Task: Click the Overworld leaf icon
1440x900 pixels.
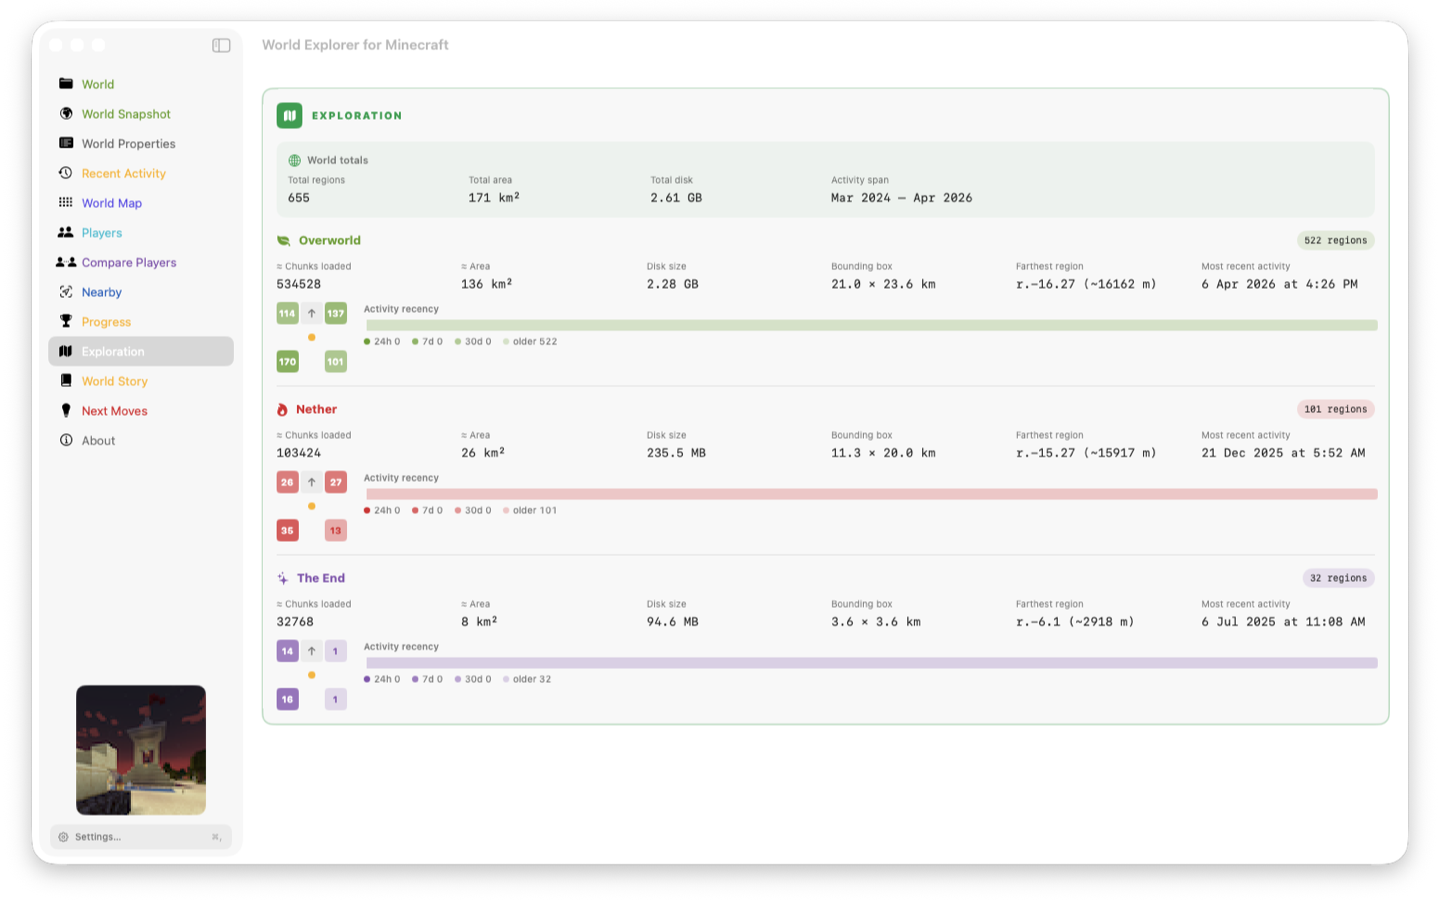Action: 284,241
